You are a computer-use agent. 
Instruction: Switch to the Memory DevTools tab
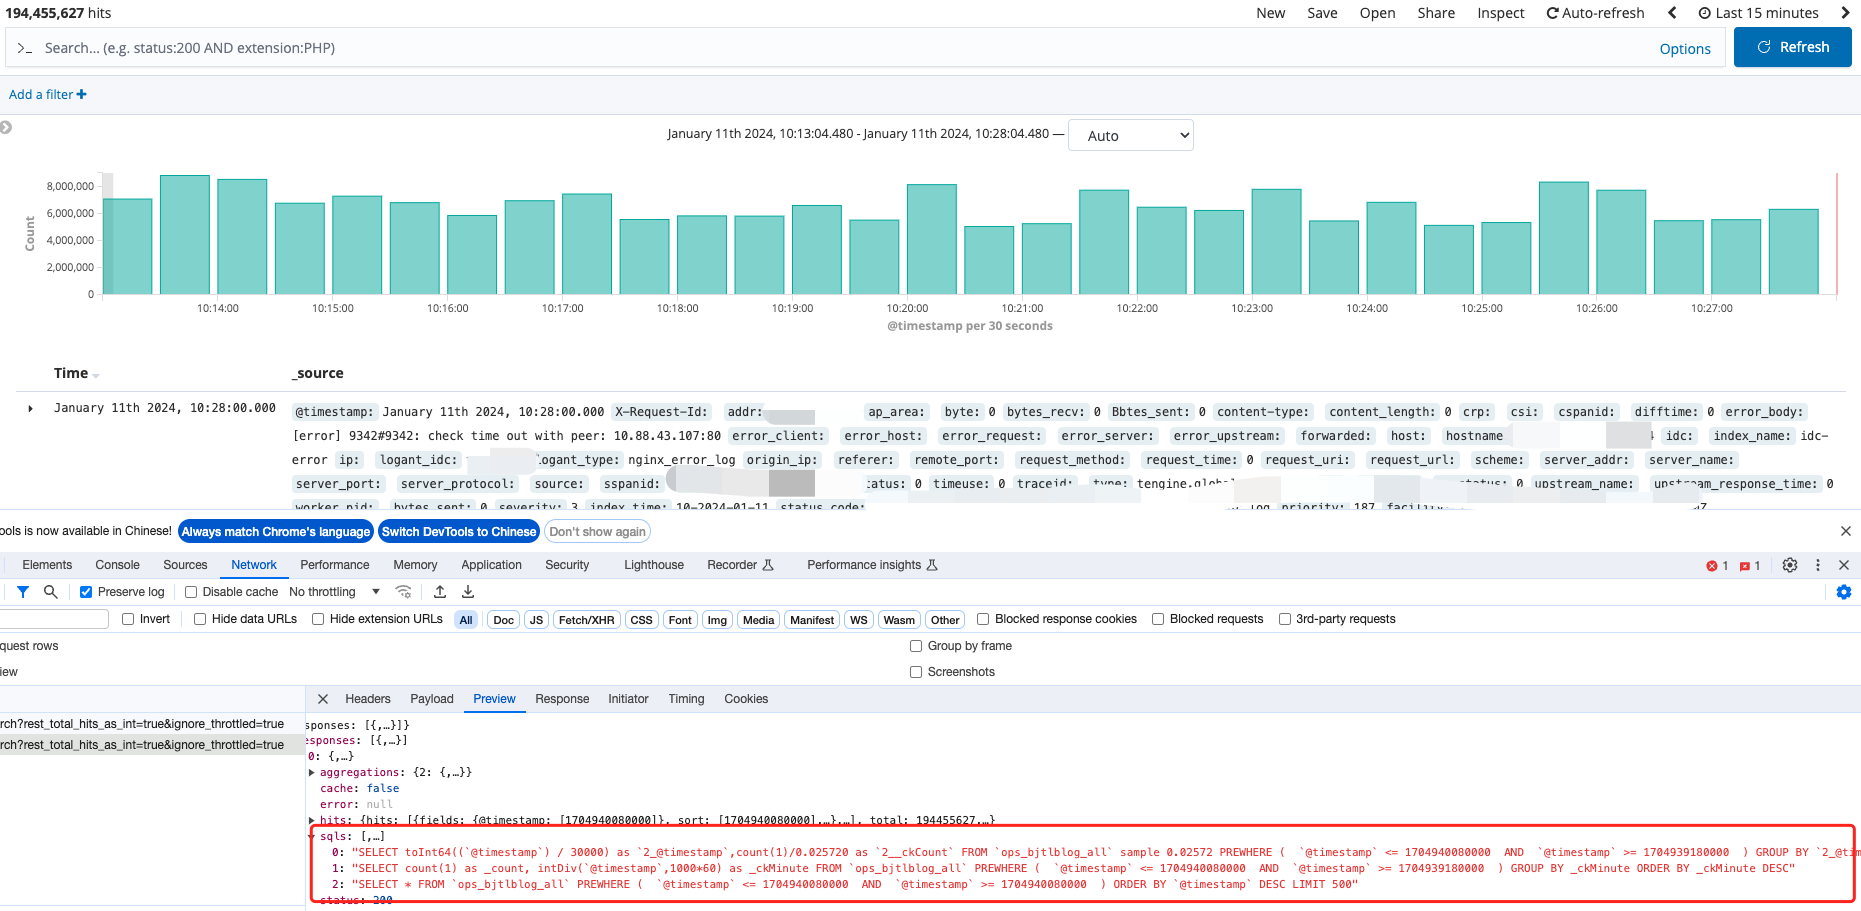[x=415, y=565]
